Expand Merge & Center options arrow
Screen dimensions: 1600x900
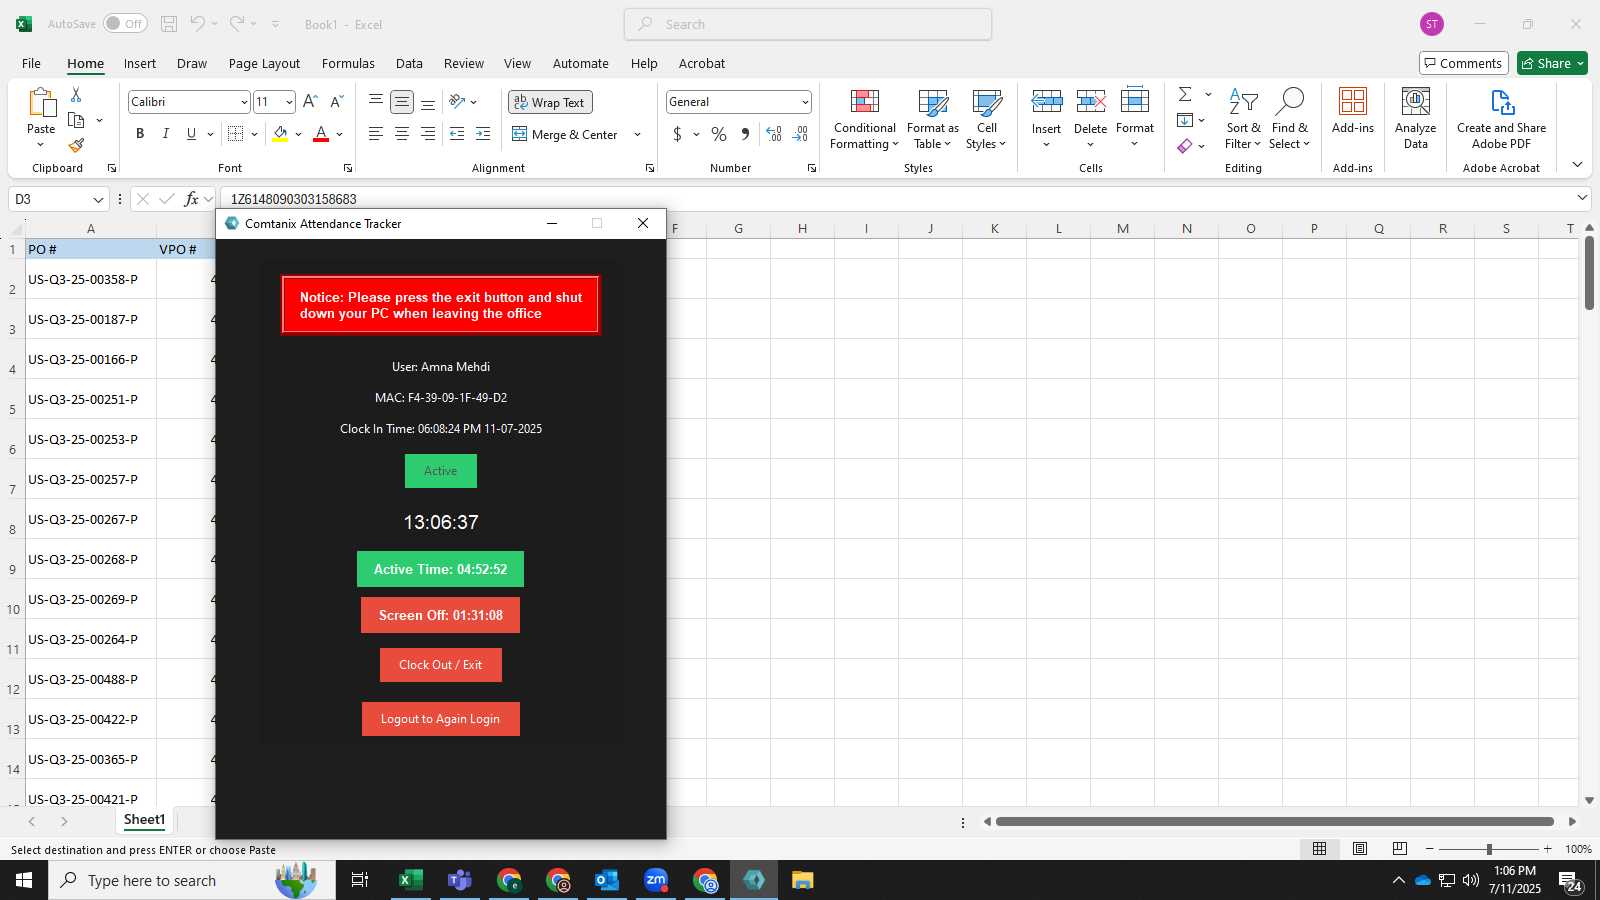pyautogui.click(x=637, y=135)
